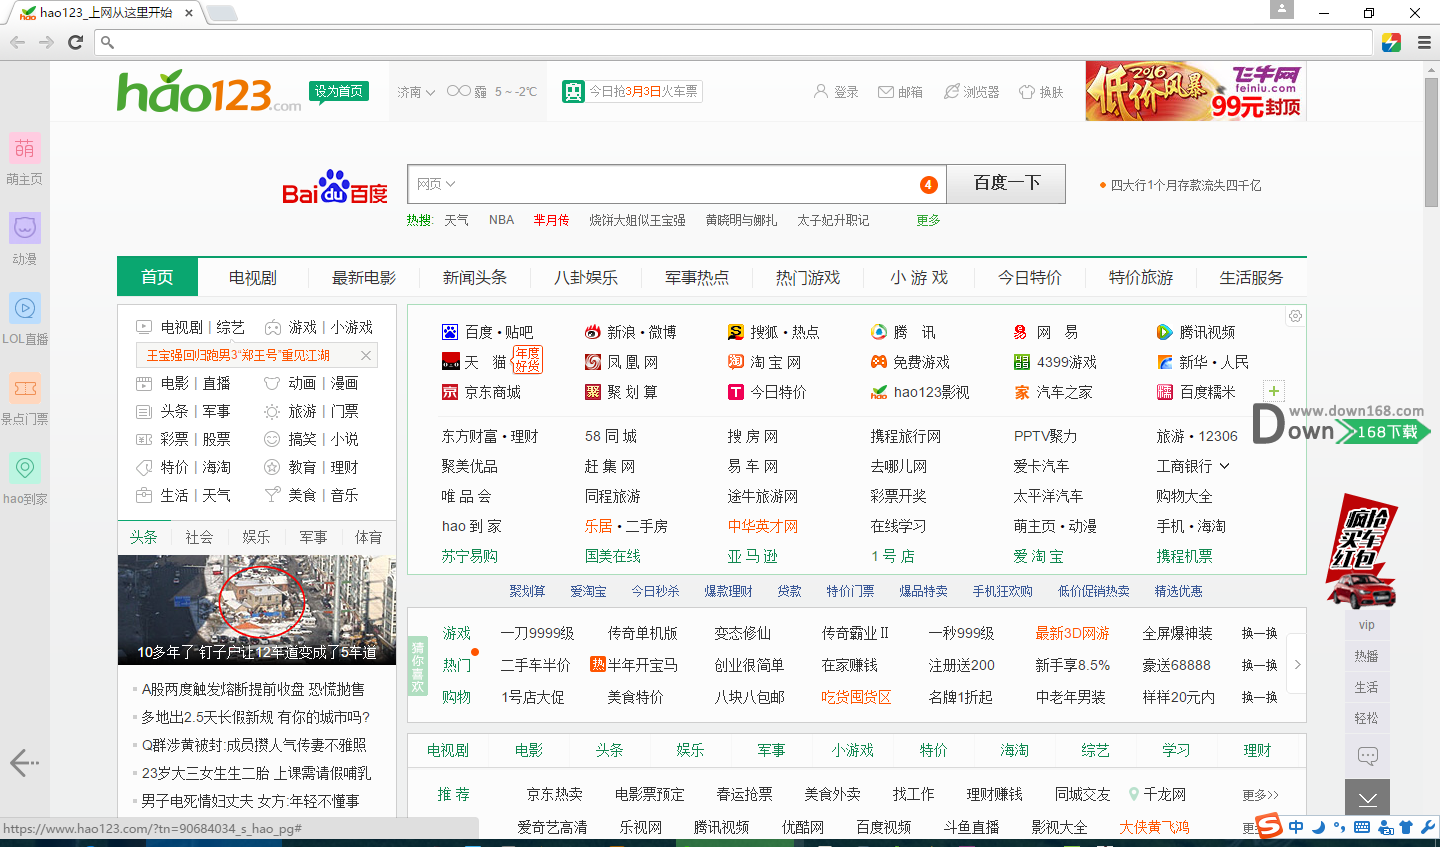Expand the scroll-down chevron button at right
Screen dimensions: 1440x847
pos(1368,797)
